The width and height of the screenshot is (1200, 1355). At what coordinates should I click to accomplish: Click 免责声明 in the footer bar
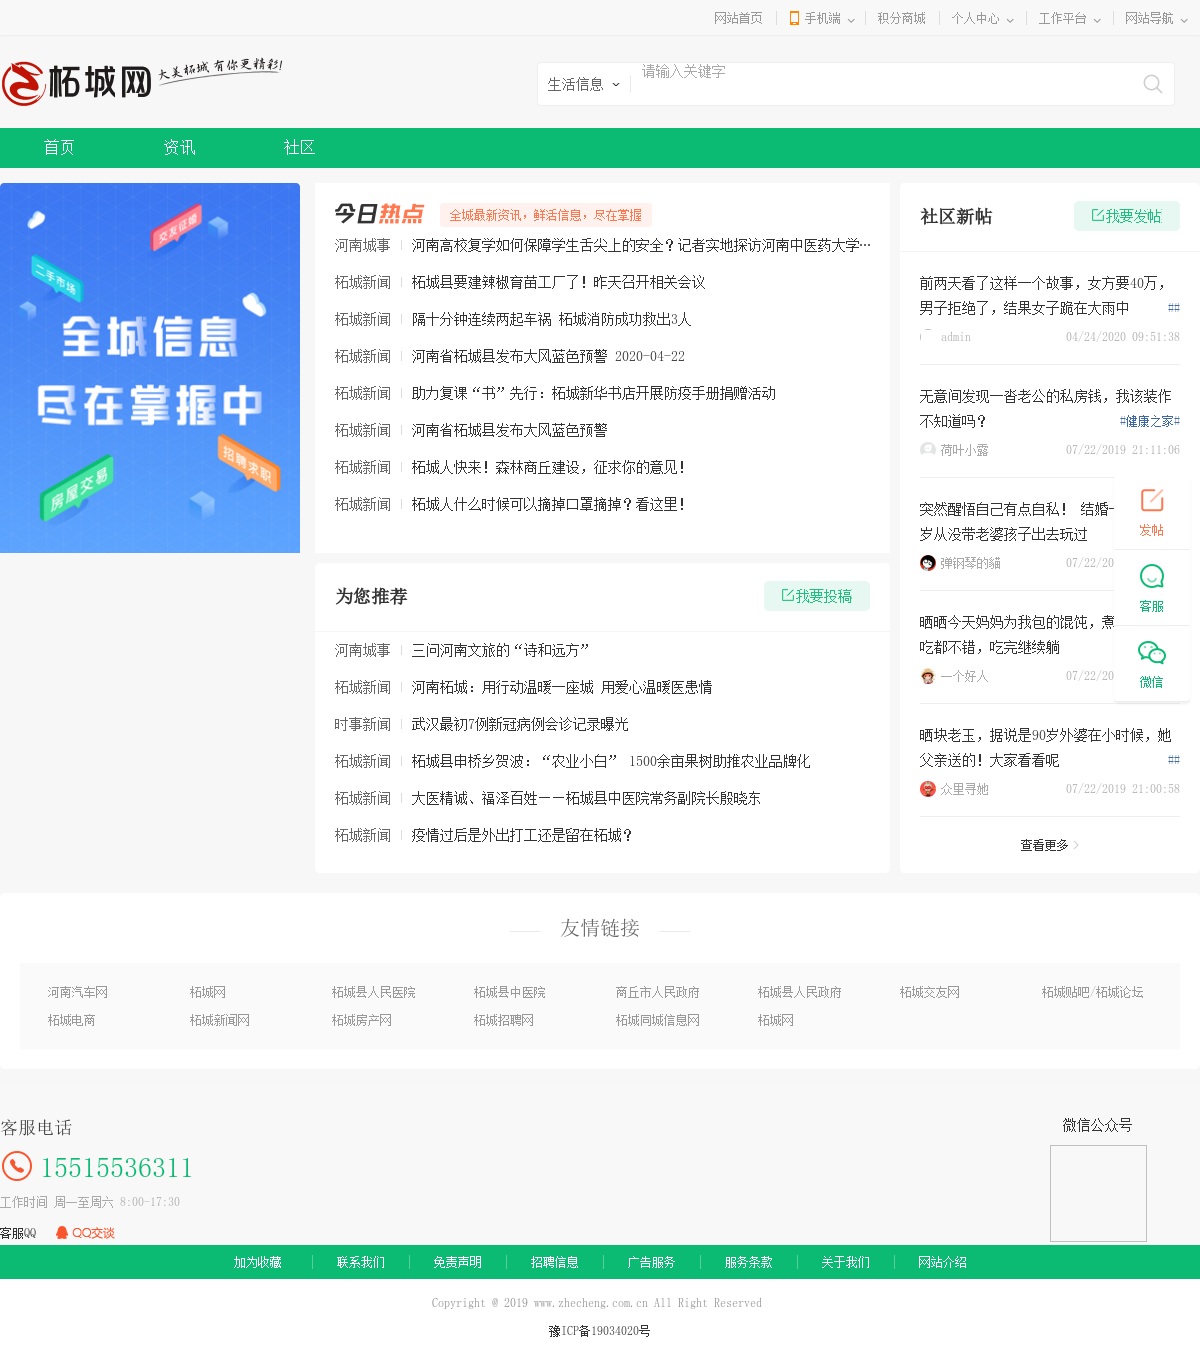[457, 1262]
